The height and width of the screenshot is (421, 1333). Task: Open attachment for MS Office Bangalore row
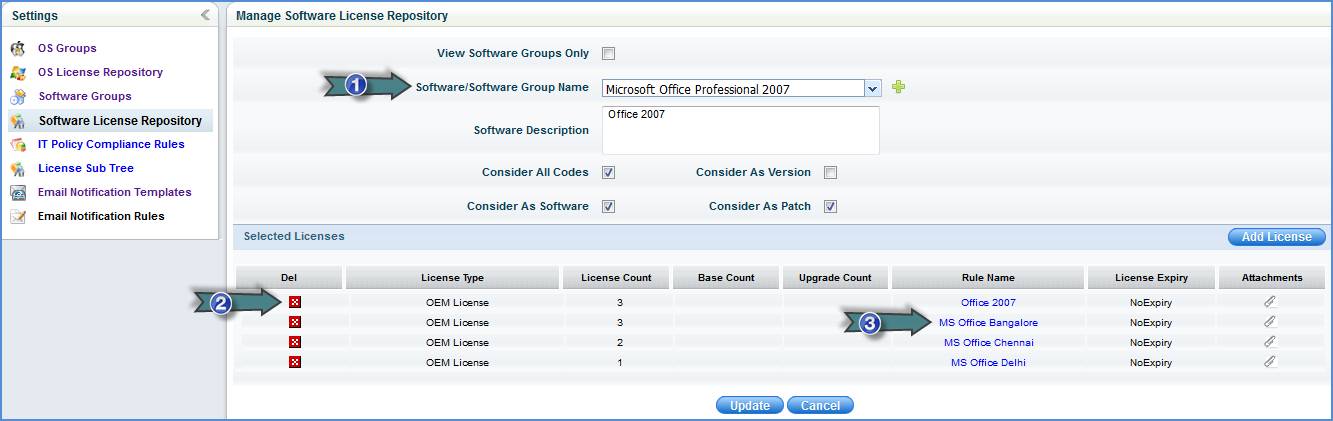tap(1270, 321)
